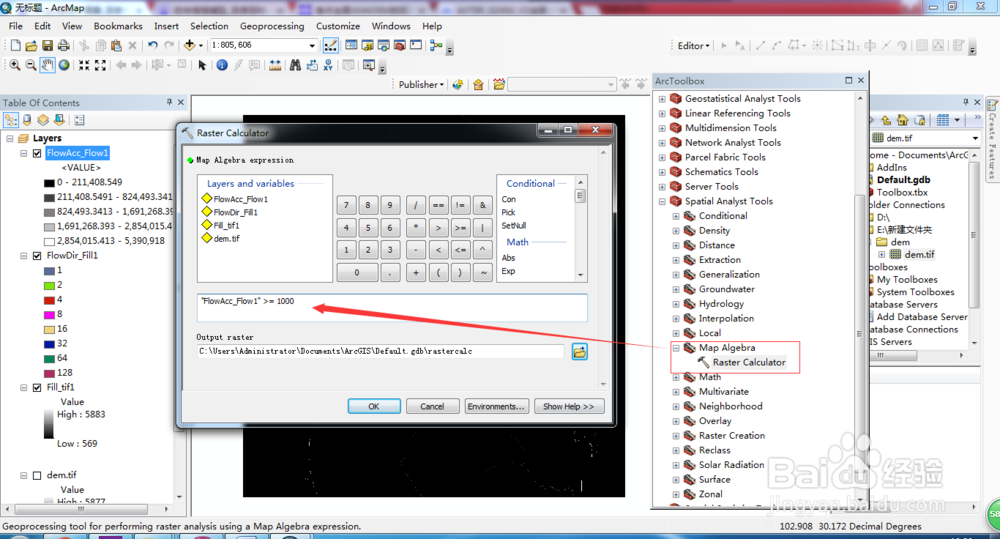Open the File menu
The height and width of the screenshot is (539, 1000).
[x=16, y=26]
